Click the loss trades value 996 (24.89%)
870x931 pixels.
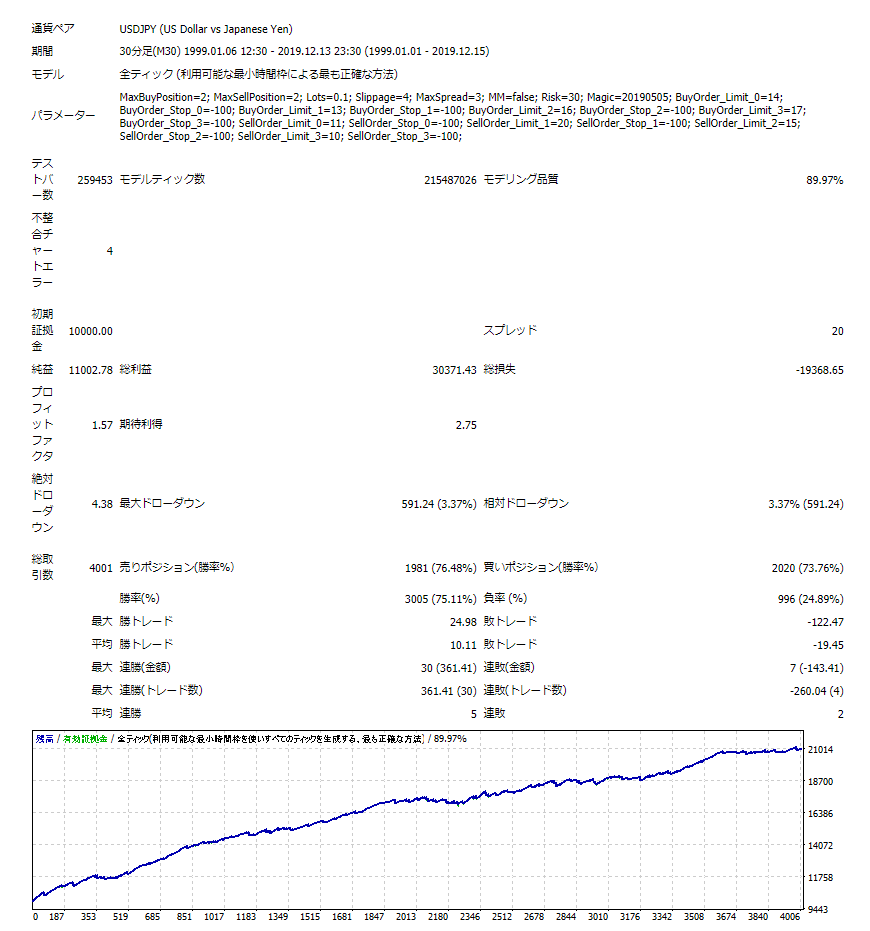coord(811,599)
